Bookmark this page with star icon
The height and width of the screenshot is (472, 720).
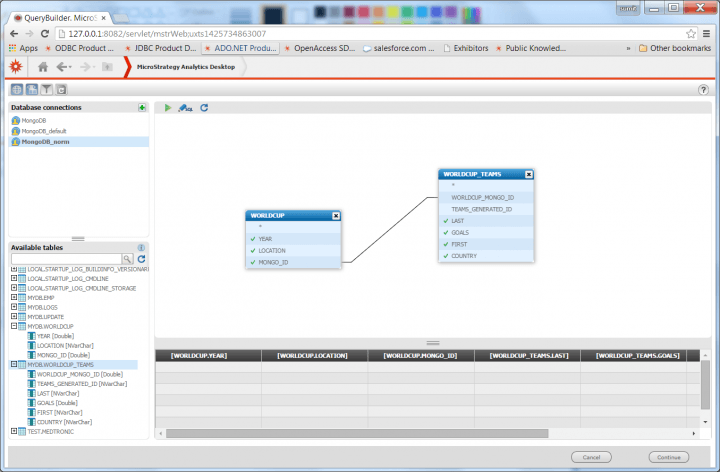pos(691,34)
